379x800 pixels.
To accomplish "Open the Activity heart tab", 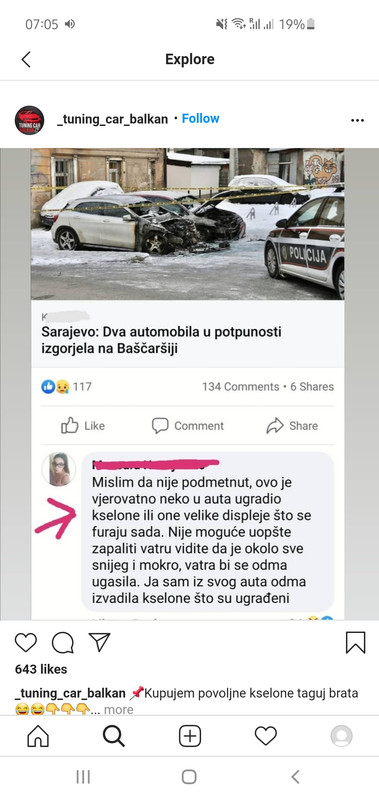I will (x=265, y=736).
